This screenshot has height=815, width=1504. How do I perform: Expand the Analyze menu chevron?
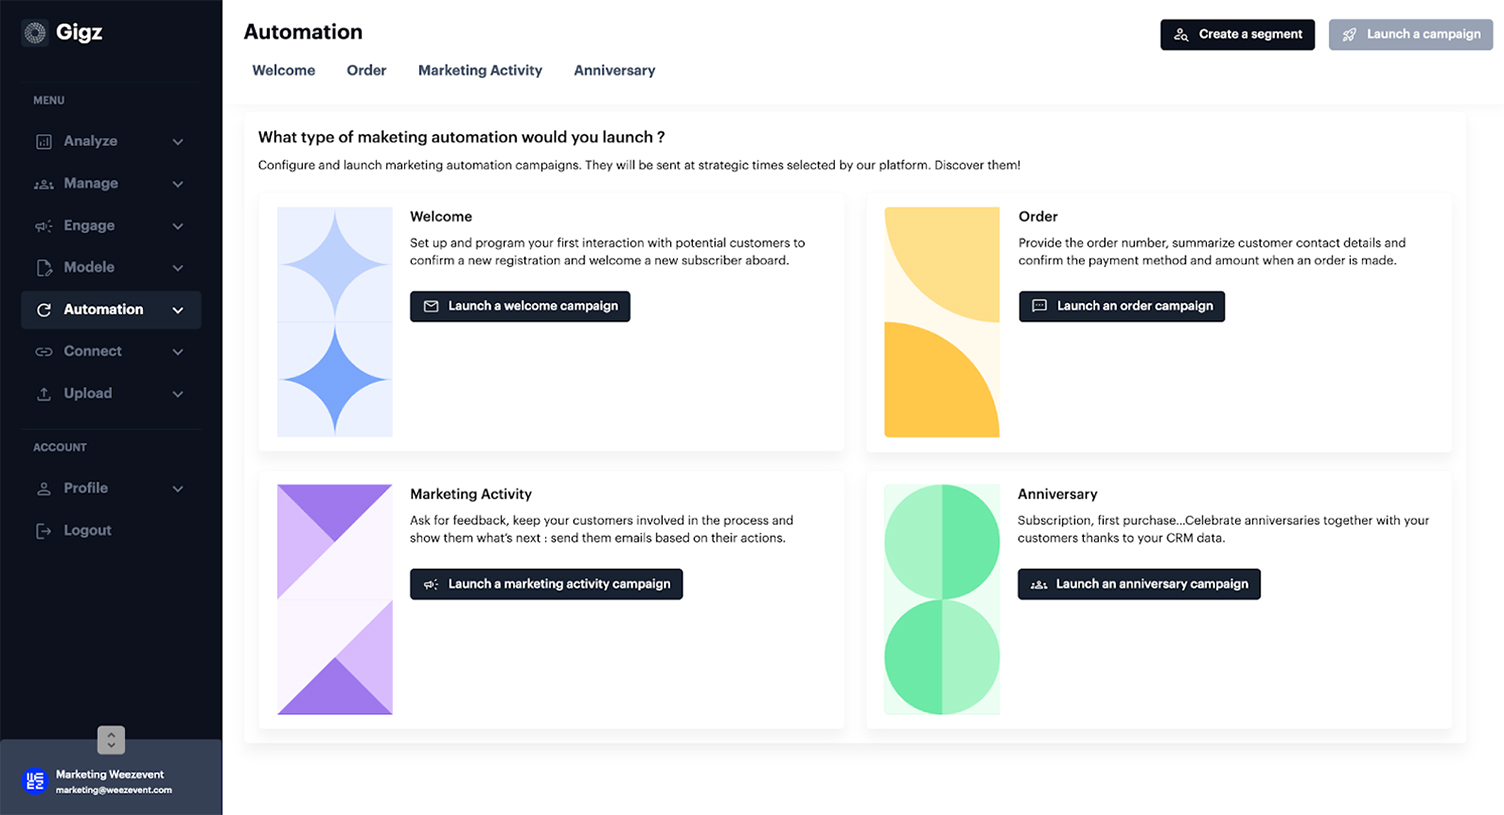tap(178, 142)
